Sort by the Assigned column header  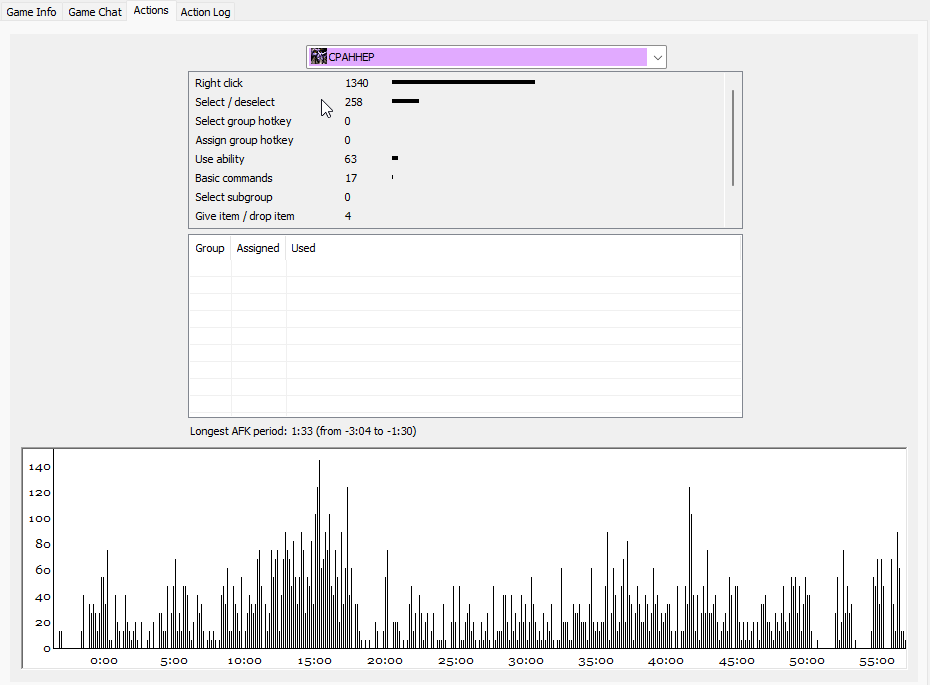(258, 248)
